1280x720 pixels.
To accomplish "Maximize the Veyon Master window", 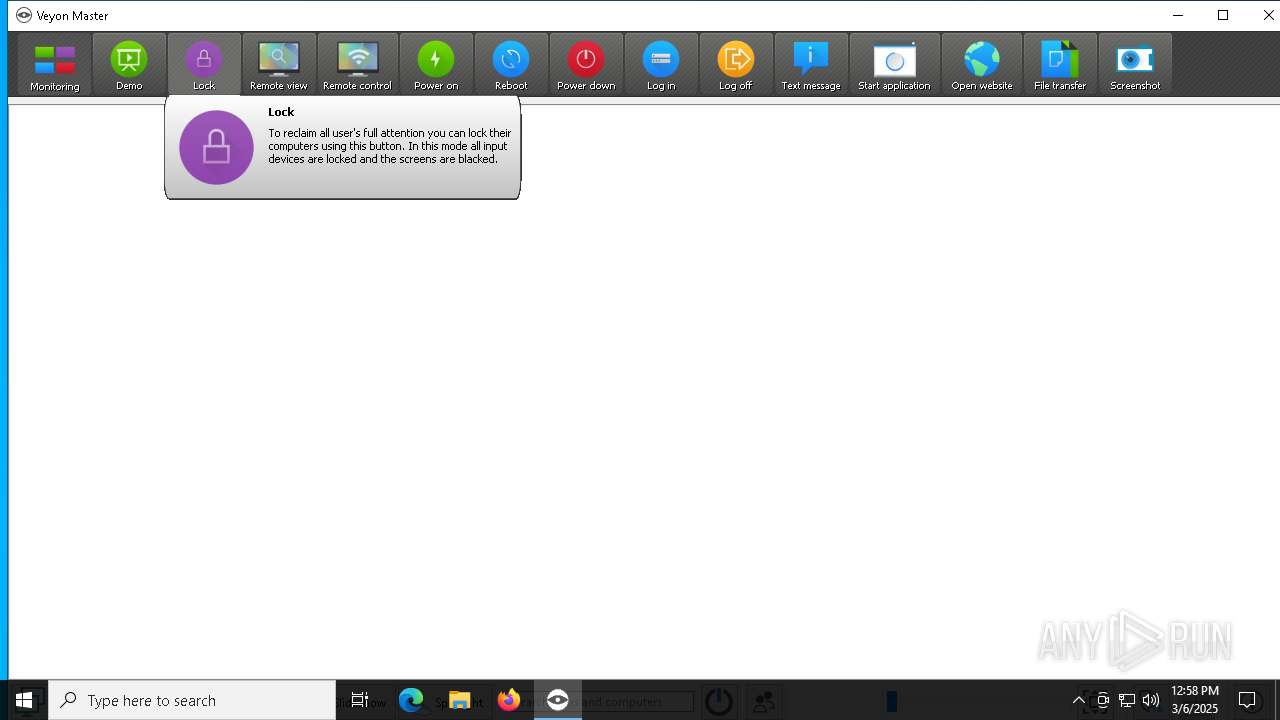I will (x=1223, y=15).
